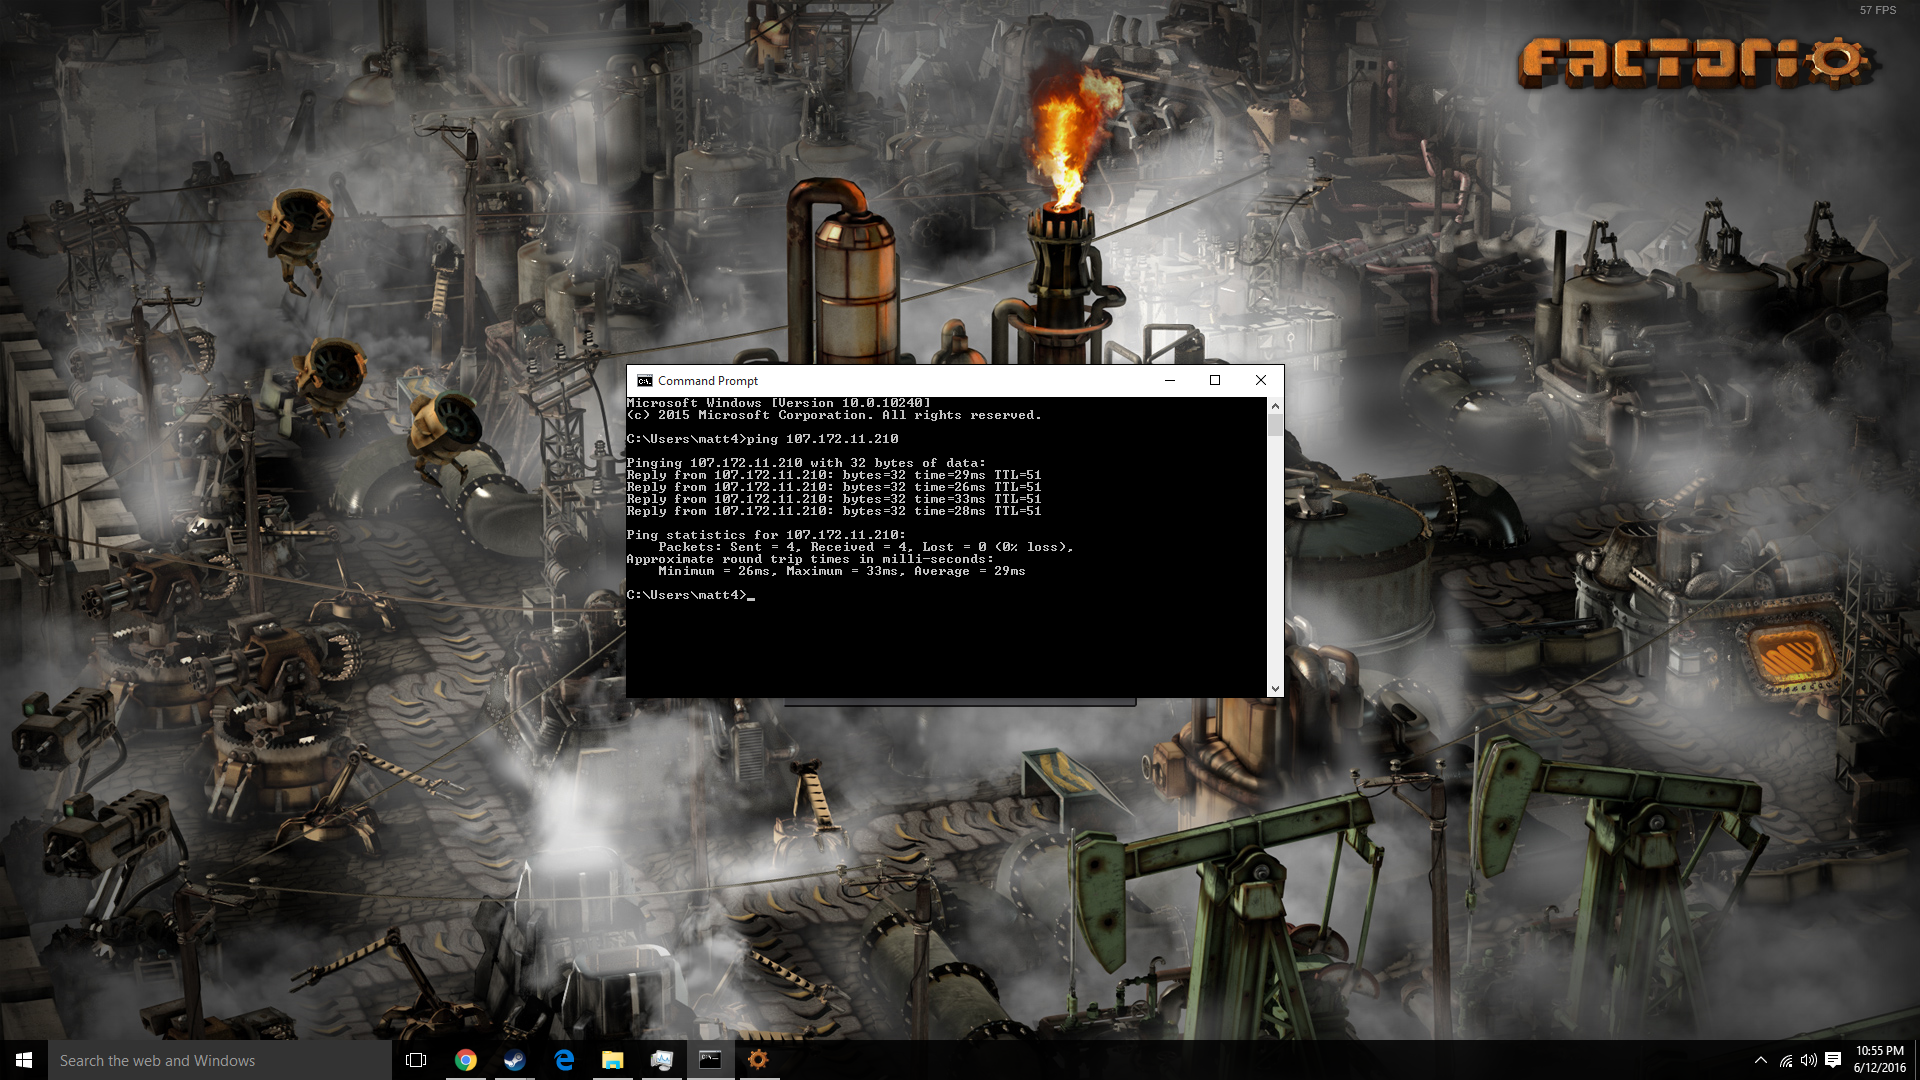Click the '2015 Microsoft Corporation' copyright line
Screen dimensions: 1920x1080
834,415
